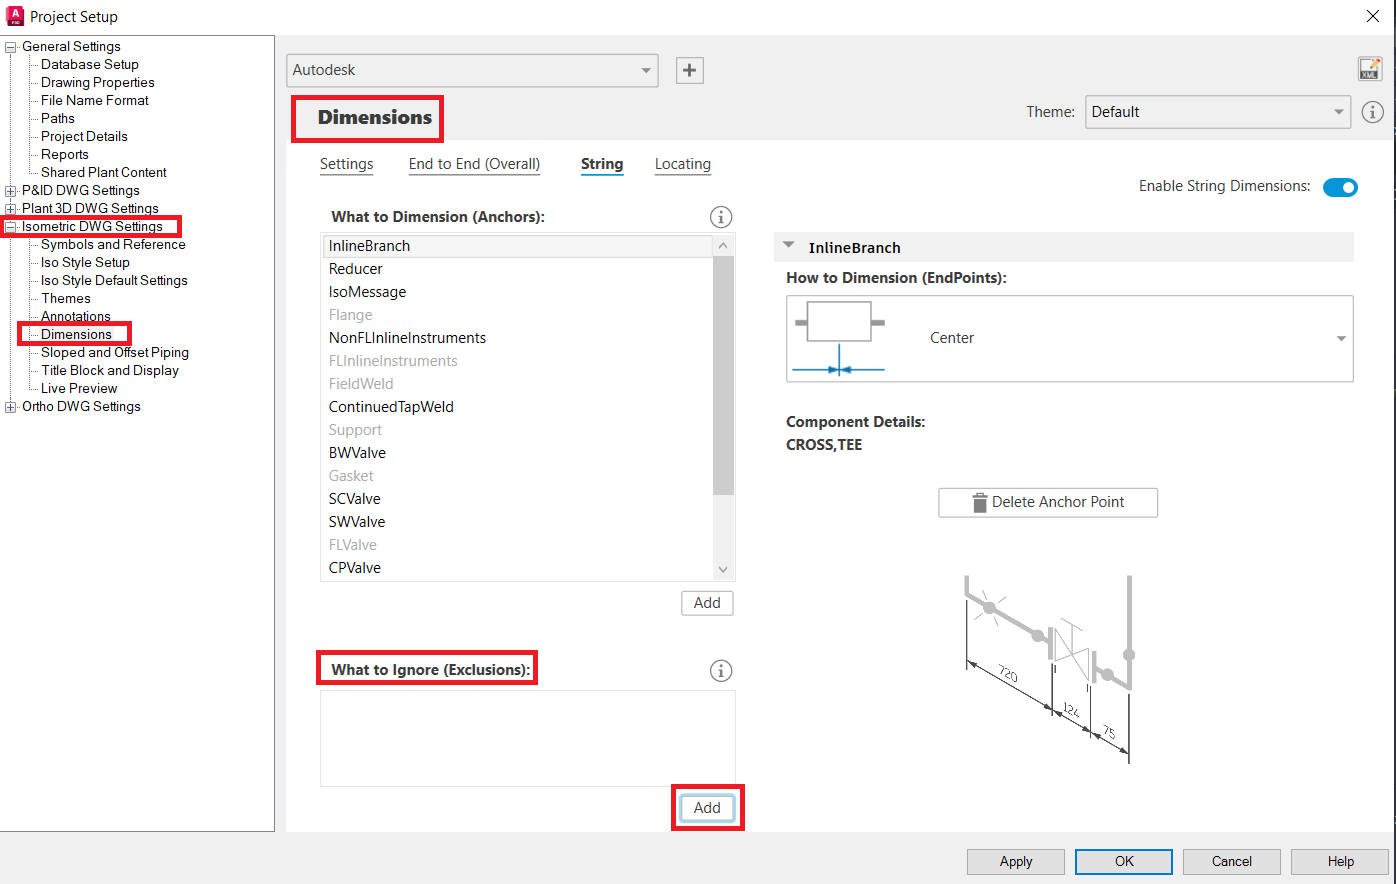
Task: Click the plus icon to add a profile
Action: tap(689, 70)
